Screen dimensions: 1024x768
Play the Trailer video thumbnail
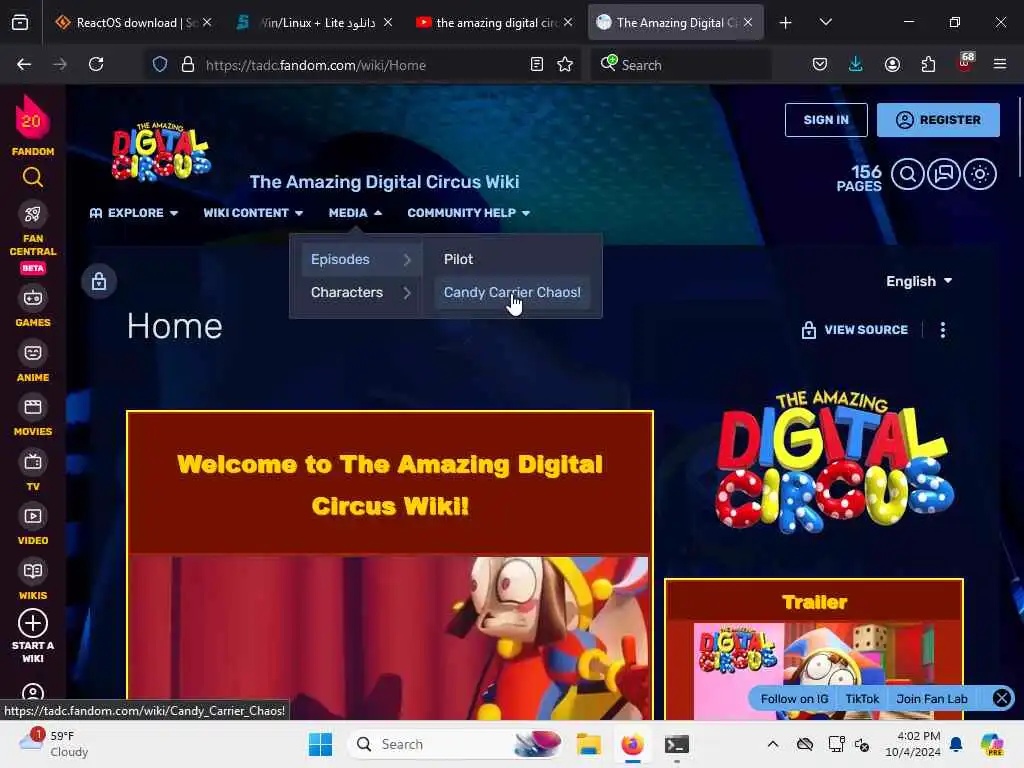tap(814, 671)
